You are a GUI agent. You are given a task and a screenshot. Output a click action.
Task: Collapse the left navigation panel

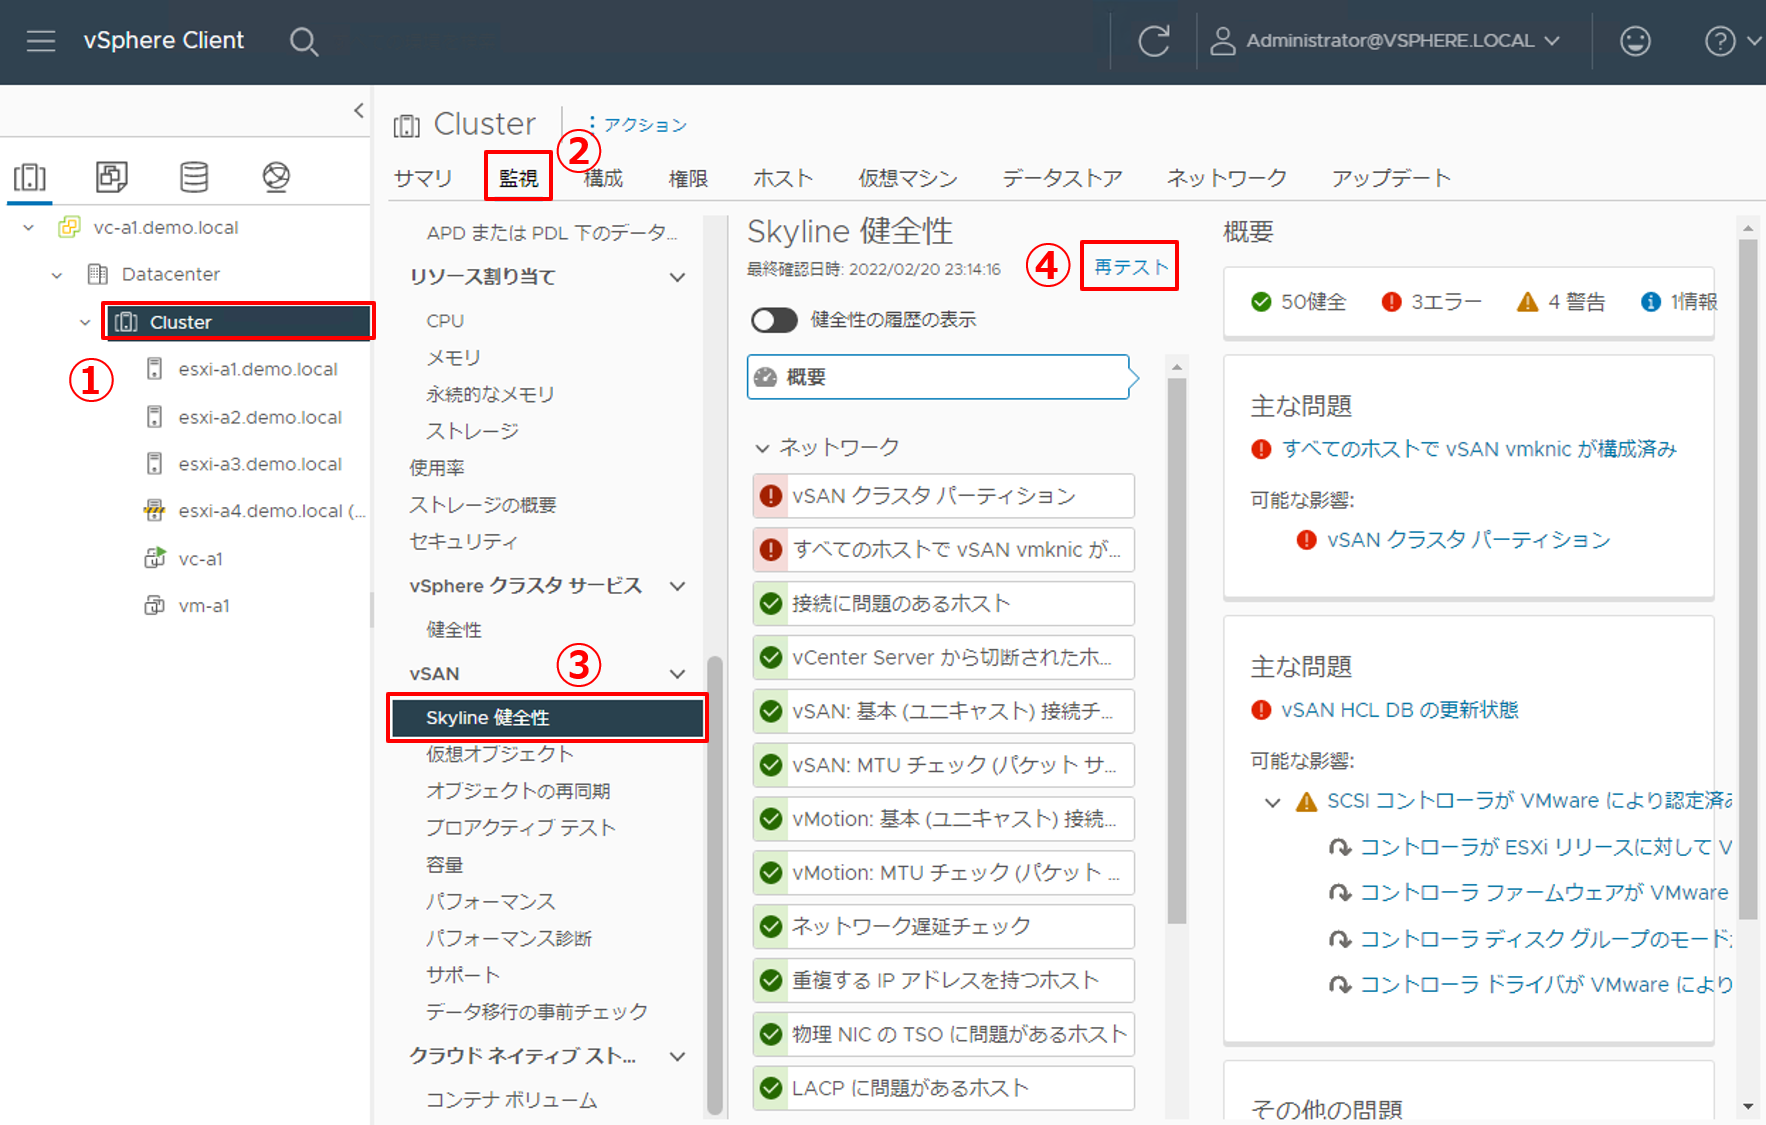point(359,111)
